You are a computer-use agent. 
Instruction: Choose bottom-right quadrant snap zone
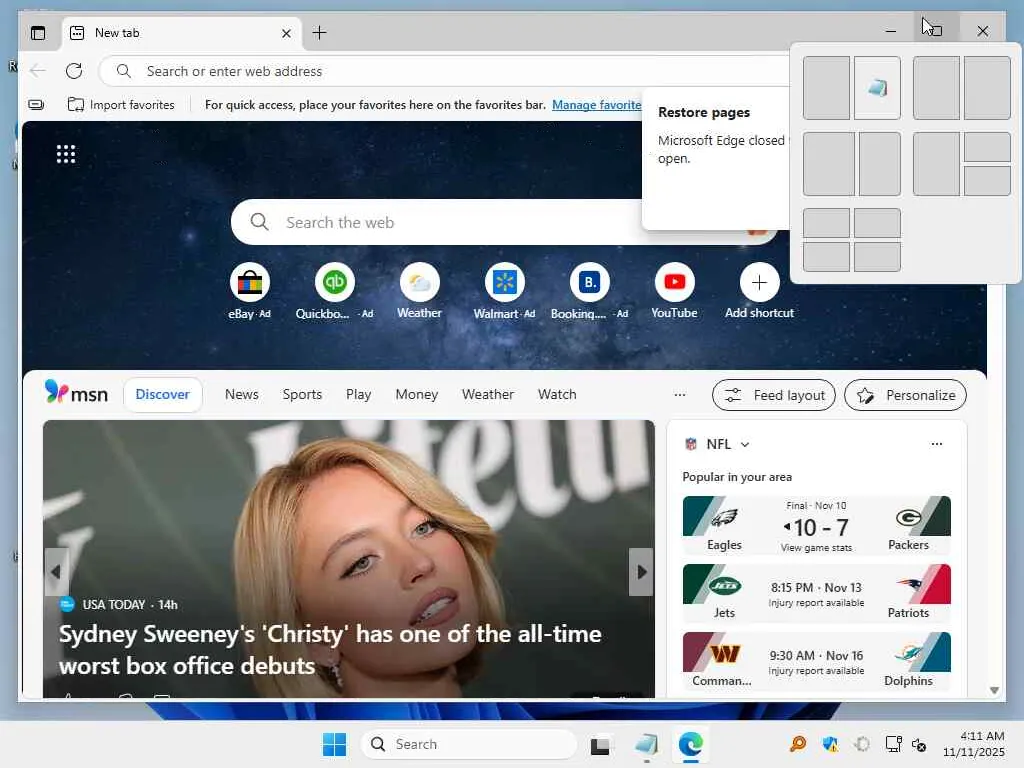(x=877, y=257)
